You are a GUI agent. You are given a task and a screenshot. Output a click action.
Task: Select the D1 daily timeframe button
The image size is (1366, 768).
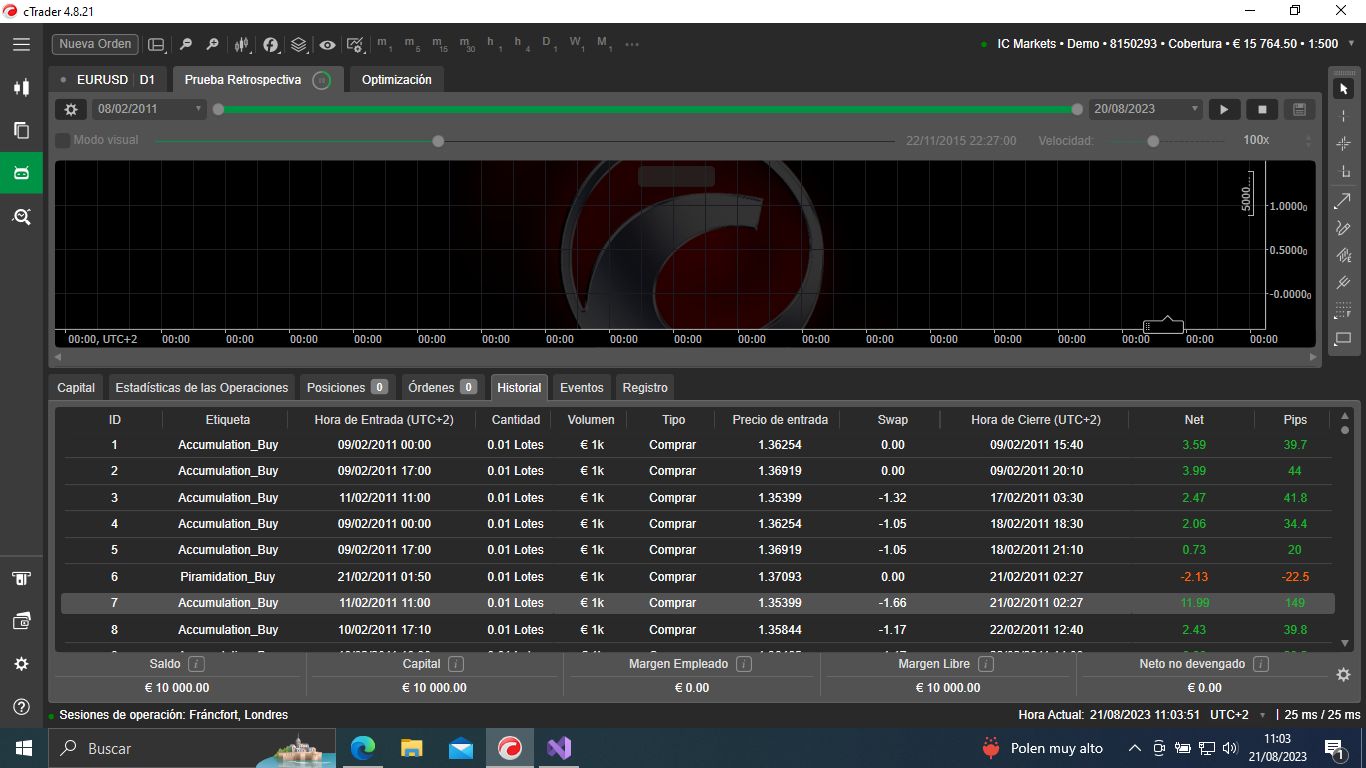coord(549,44)
